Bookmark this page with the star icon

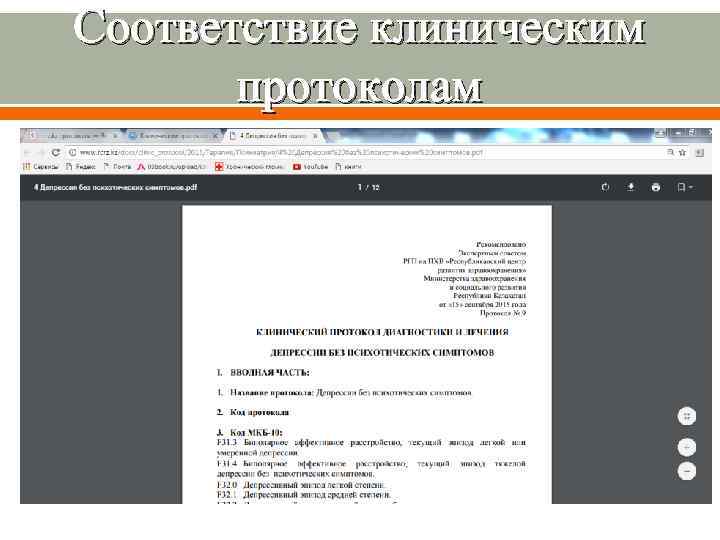(x=682, y=152)
